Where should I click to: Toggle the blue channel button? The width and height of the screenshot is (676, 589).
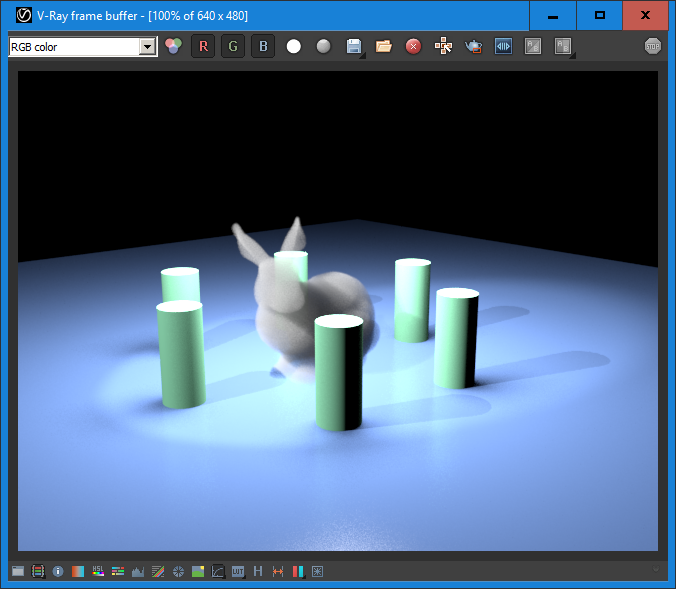263,46
